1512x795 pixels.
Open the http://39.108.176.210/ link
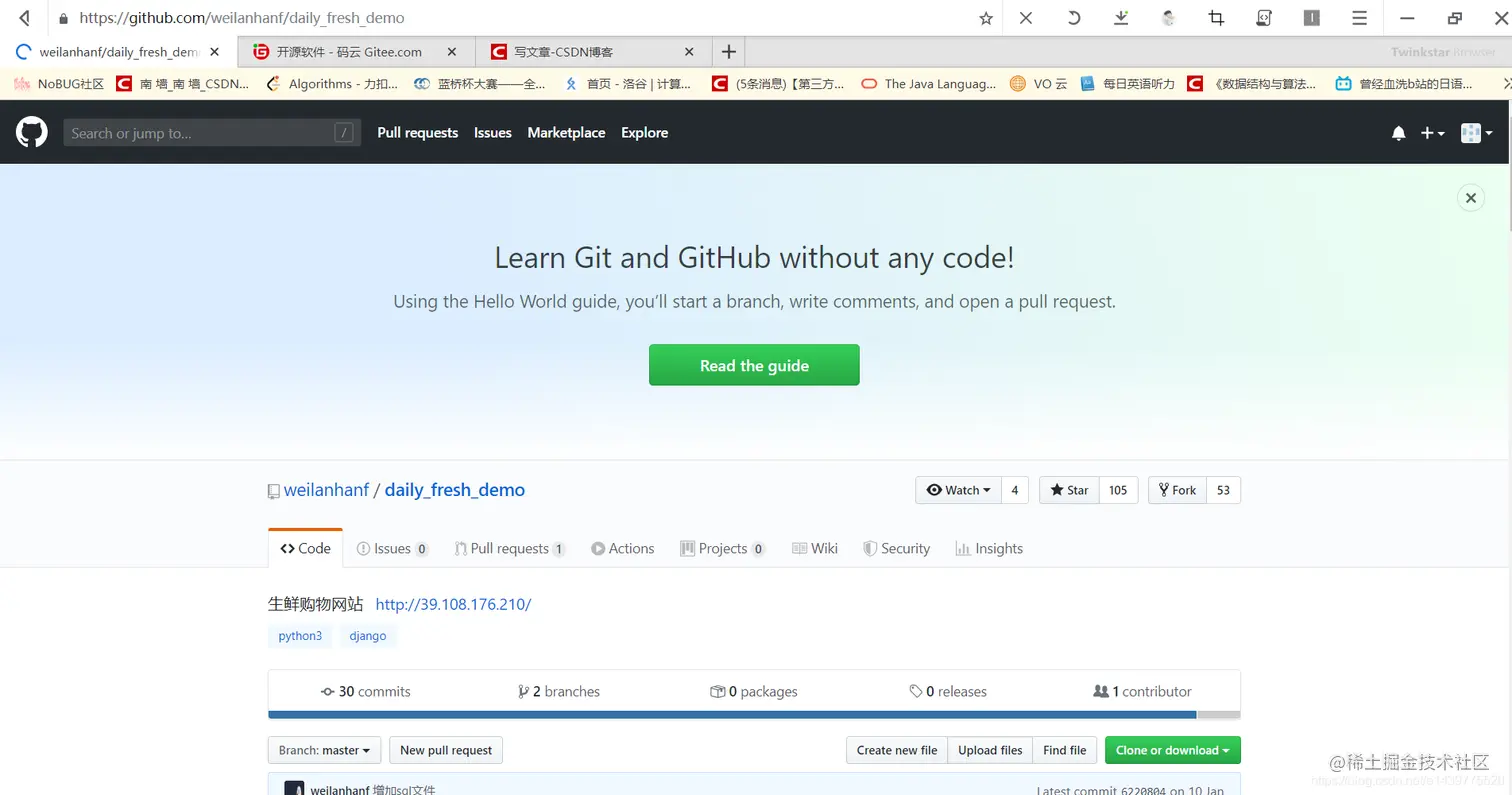(x=453, y=604)
